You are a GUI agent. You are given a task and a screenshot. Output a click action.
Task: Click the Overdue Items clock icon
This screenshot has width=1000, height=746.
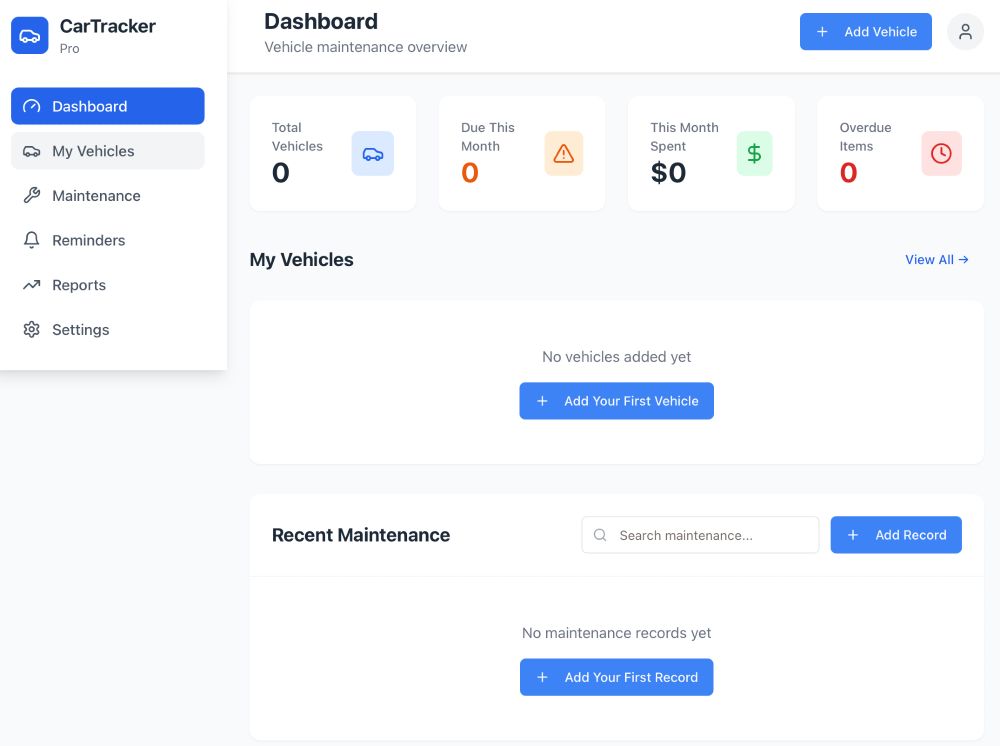tap(941, 153)
